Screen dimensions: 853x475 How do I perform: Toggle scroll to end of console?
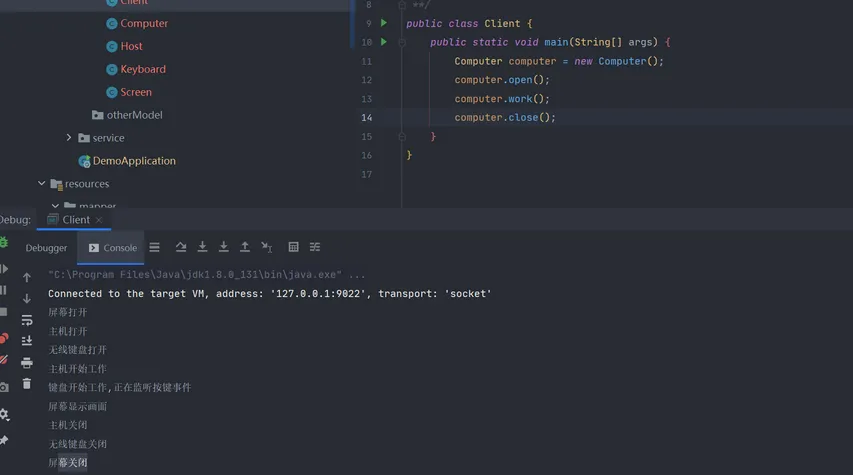(x=27, y=341)
